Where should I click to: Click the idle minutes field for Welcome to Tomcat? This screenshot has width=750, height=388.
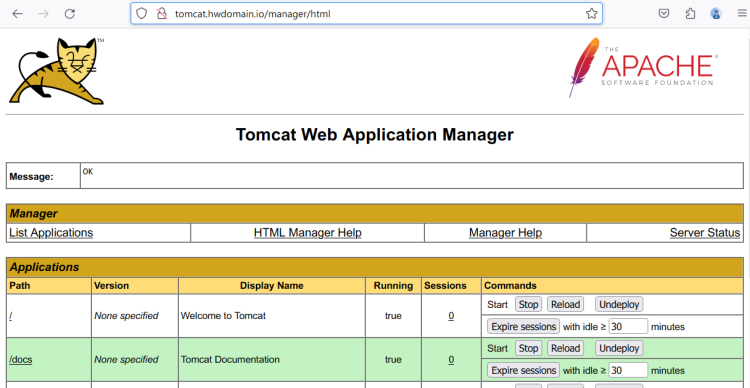tap(629, 326)
